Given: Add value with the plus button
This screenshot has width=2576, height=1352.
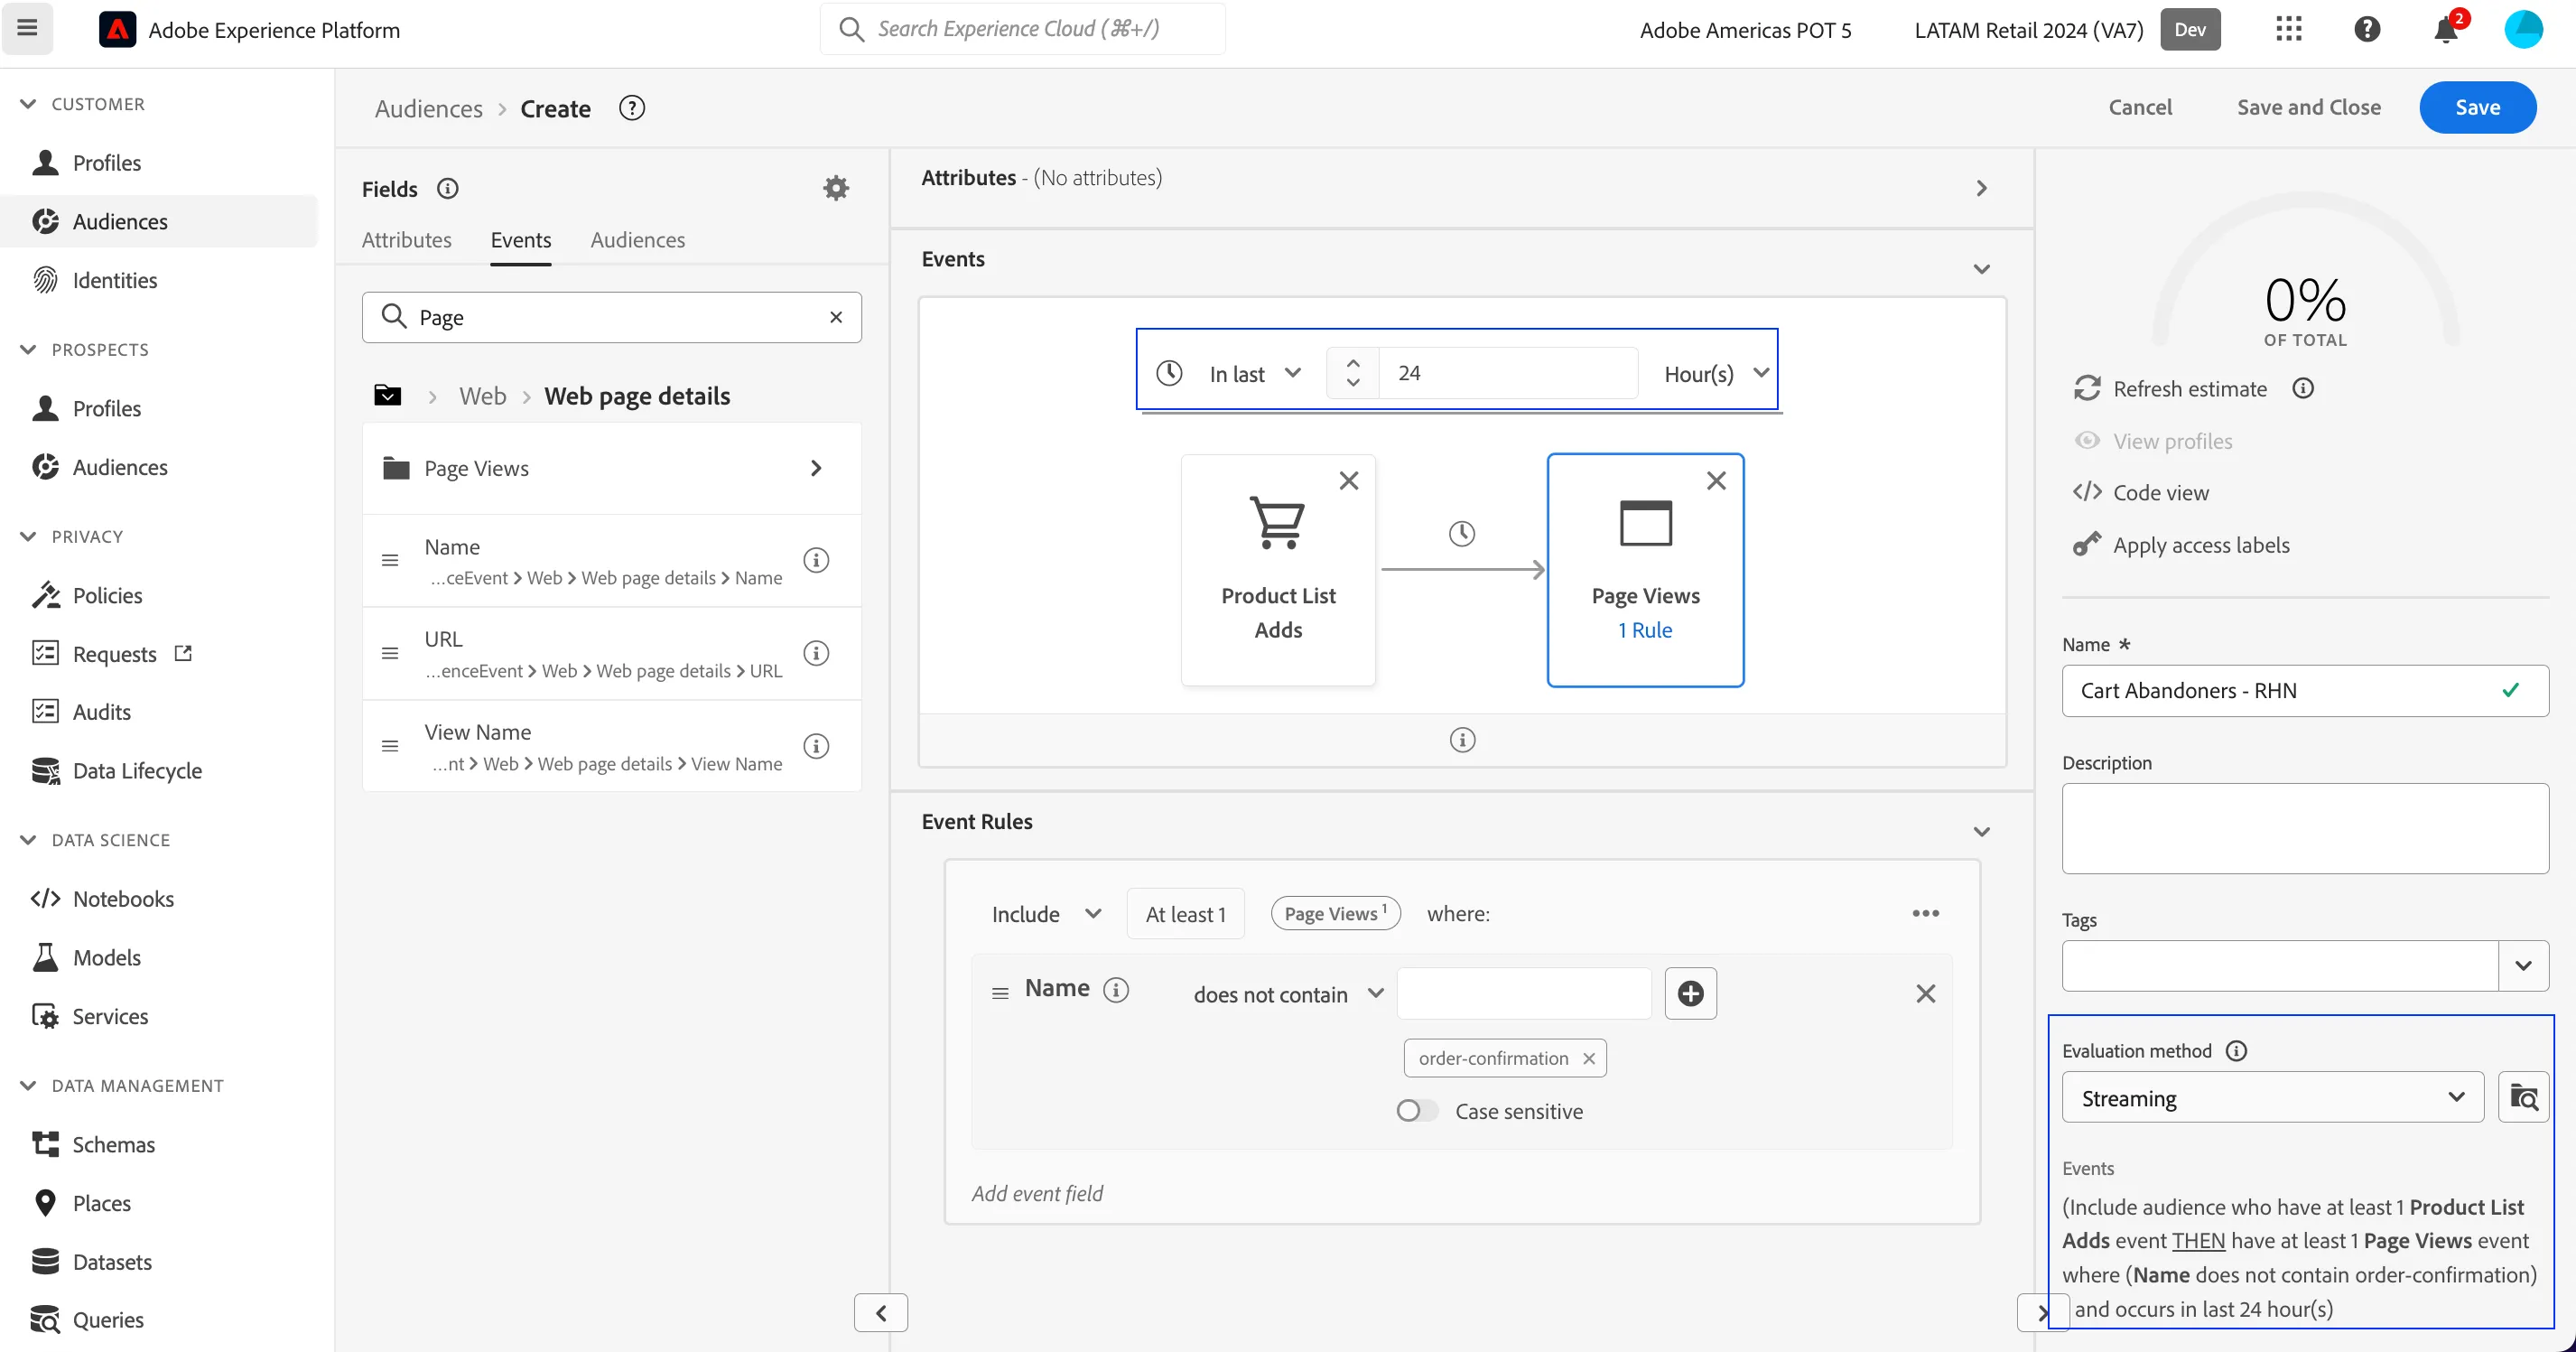Looking at the screenshot, I should pyautogui.click(x=1690, y=993).
